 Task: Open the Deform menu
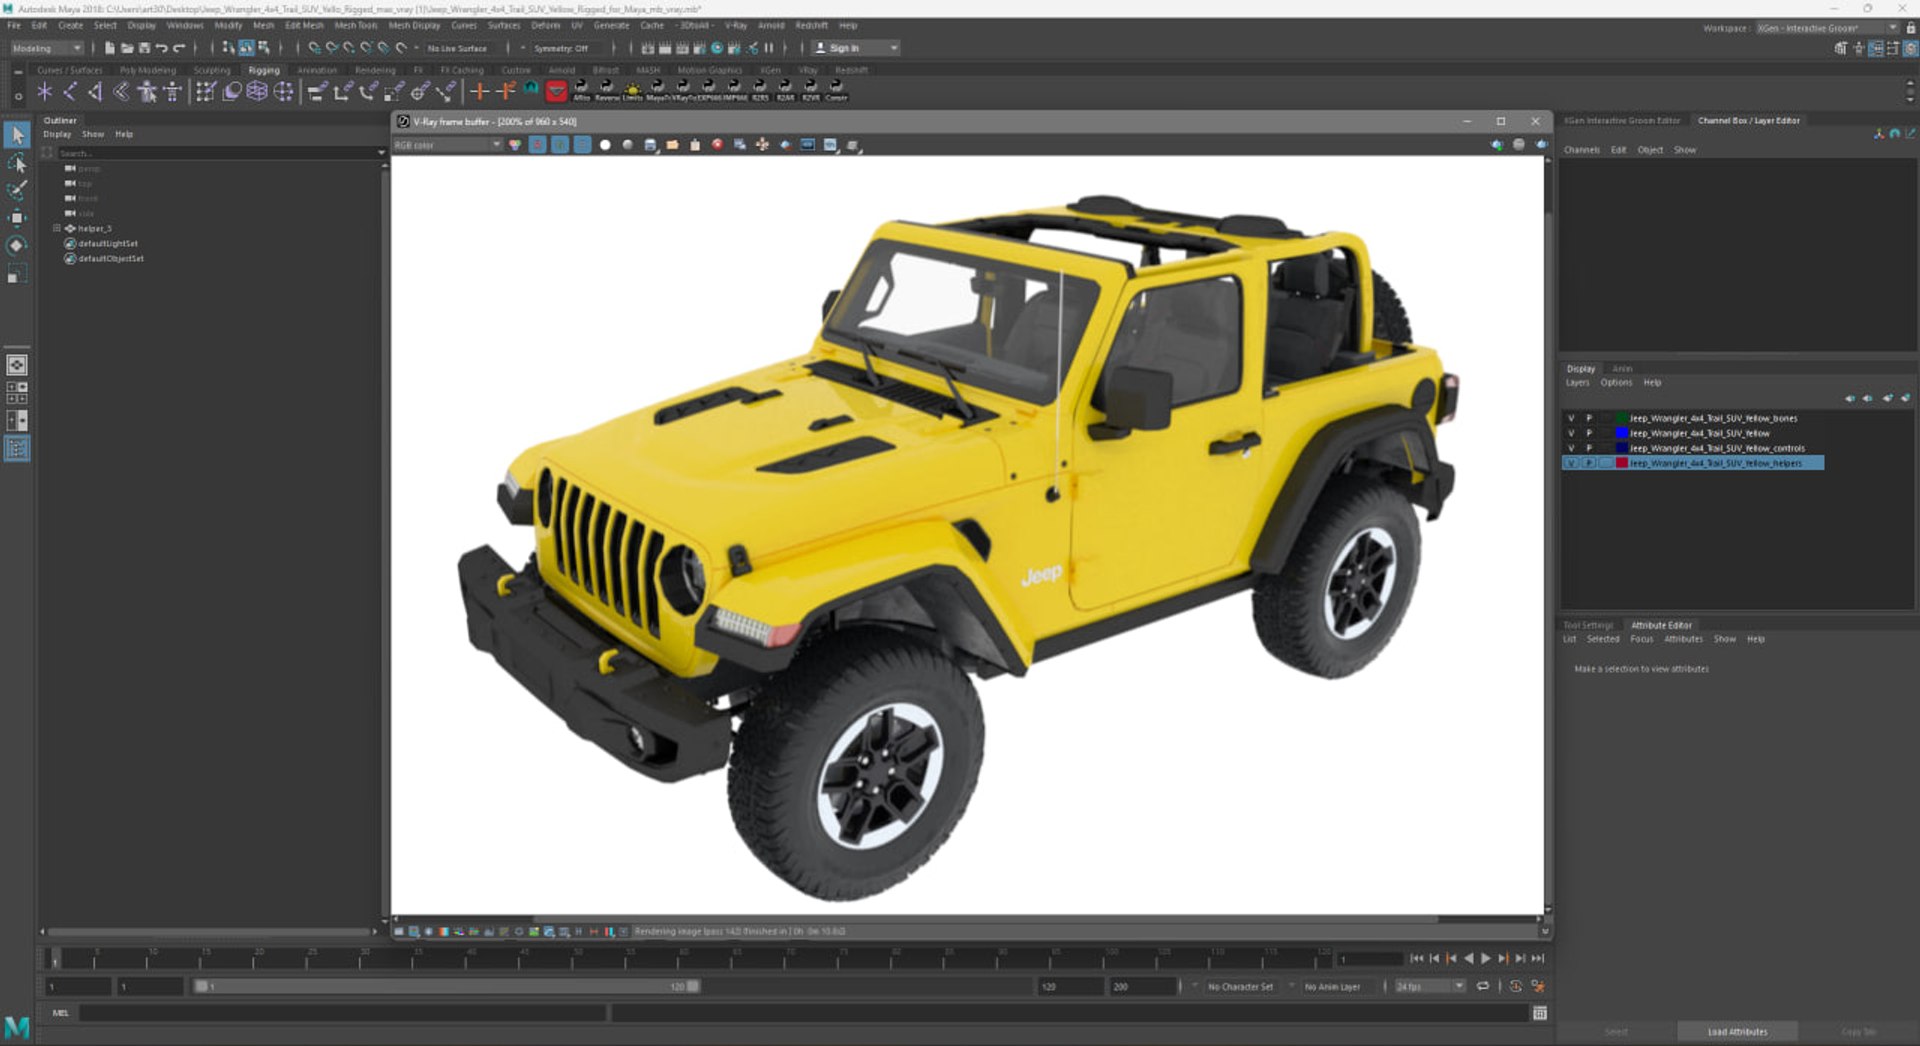[x=546, y=25]
